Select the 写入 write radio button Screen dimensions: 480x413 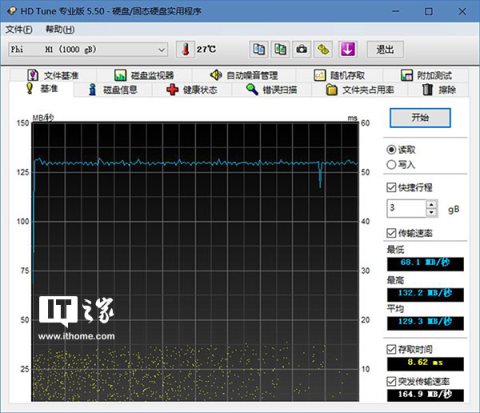[401, 165]
